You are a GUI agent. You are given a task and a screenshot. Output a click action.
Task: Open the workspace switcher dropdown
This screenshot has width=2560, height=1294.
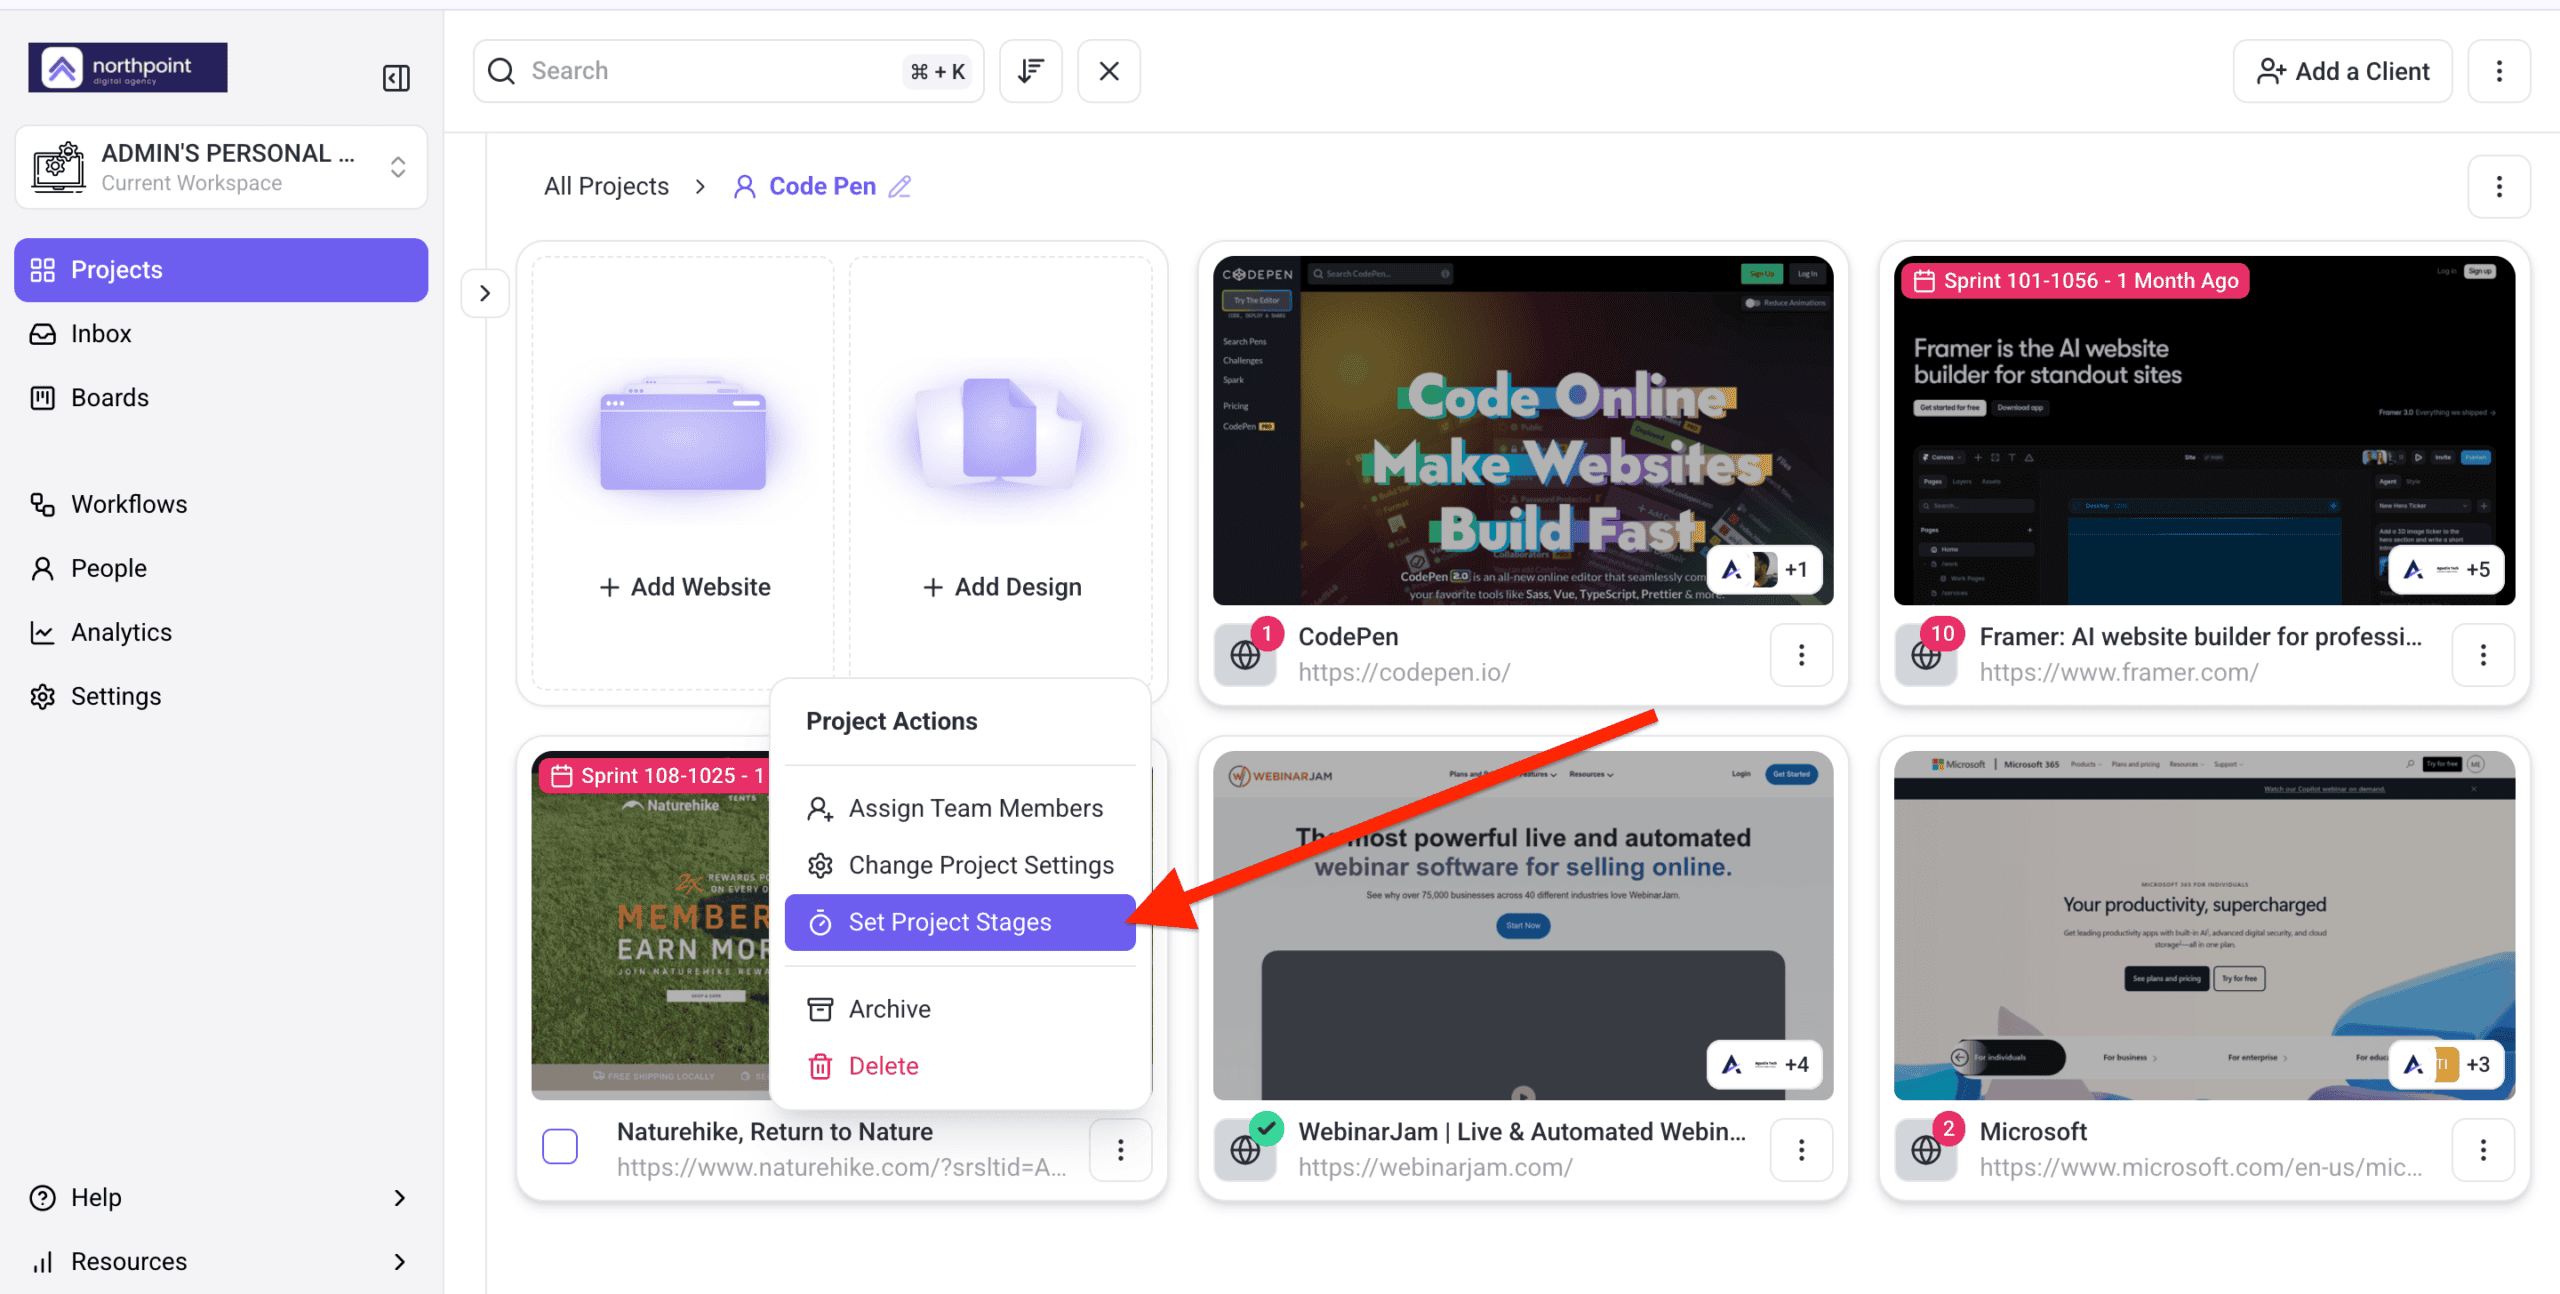point(221,167)
